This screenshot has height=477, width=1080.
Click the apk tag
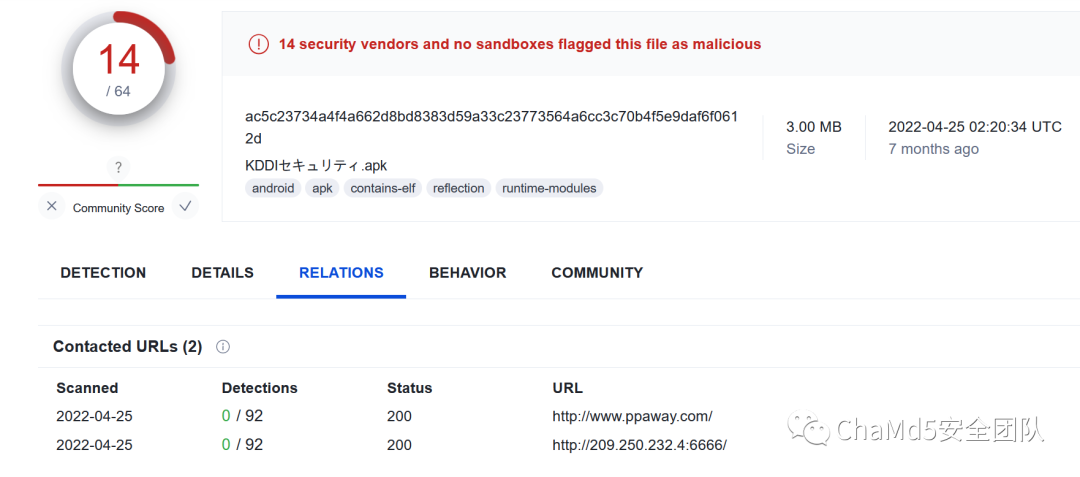pyautogui.click(x=322, y=188)
